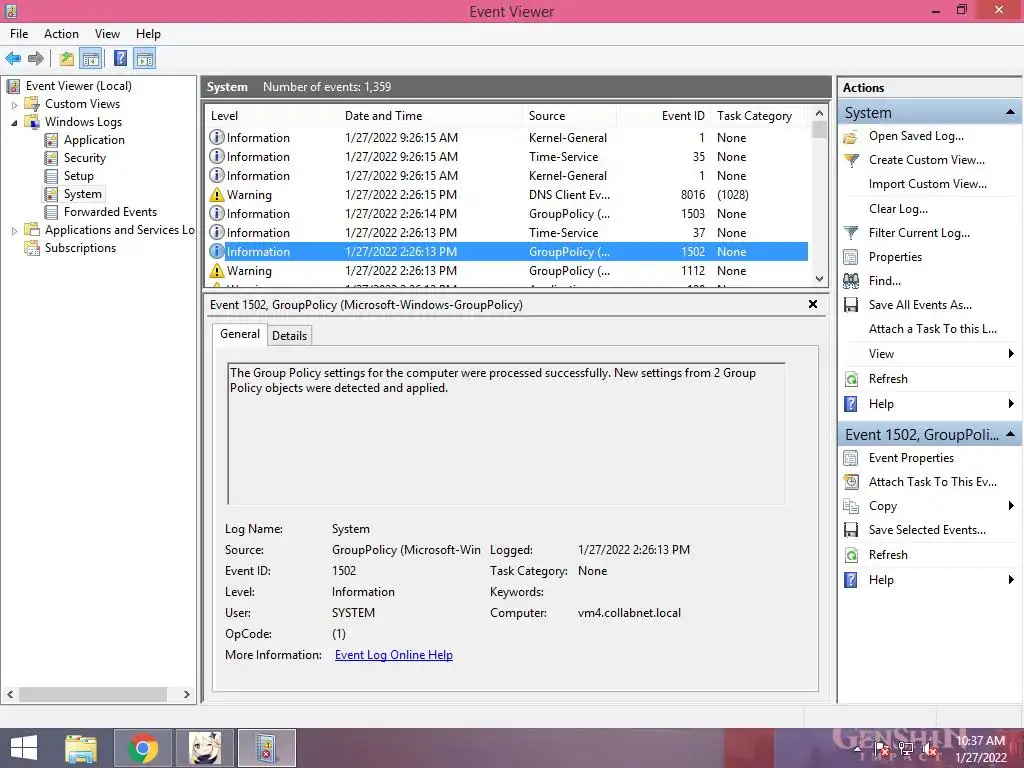Screen dimensions: 1024x768
Task: Click the Event Viewer (Local) root icon
Action: [x=13, y=86]
